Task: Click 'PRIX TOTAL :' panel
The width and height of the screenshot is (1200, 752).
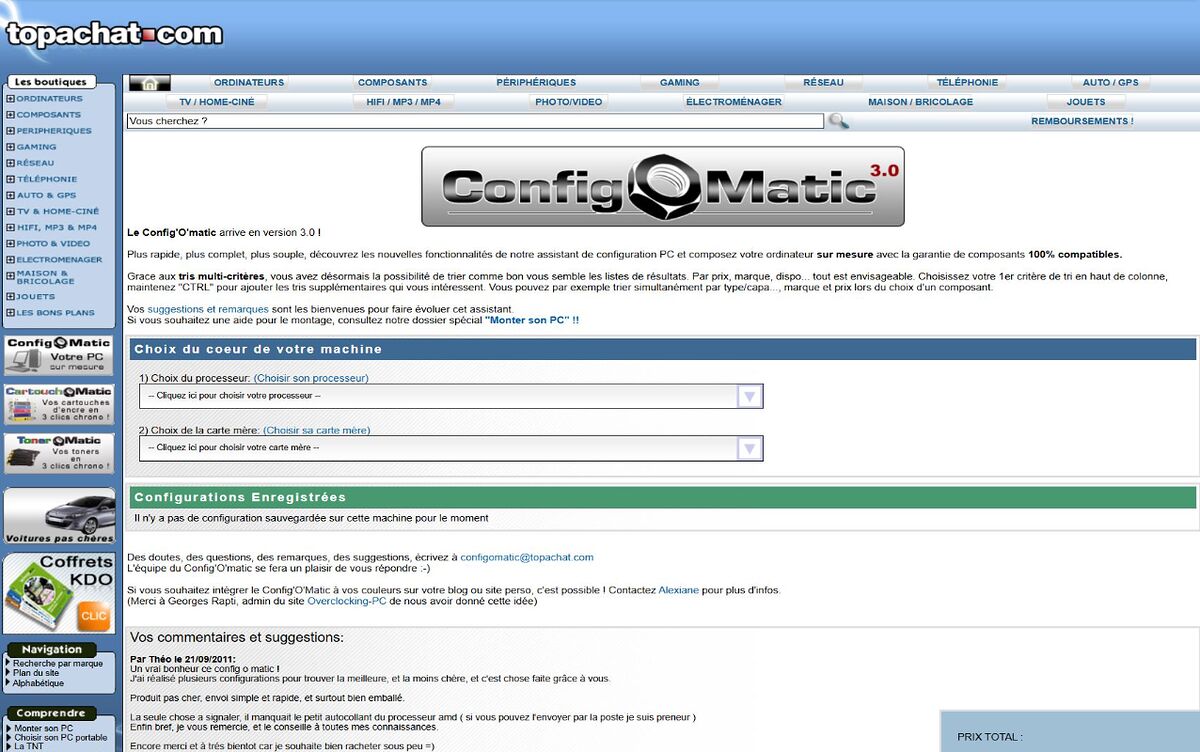Action: tap(1070, 731)
